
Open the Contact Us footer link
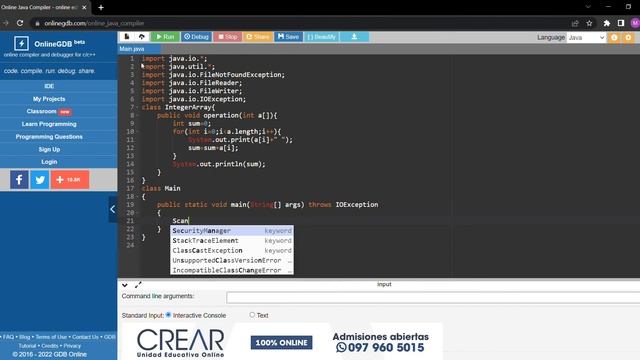point(85,337)
